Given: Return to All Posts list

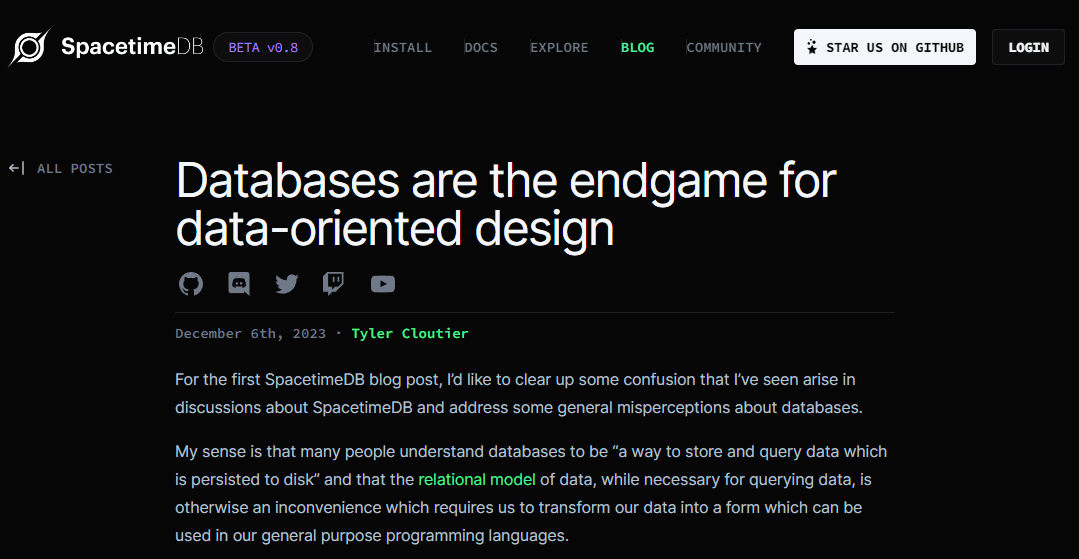Looking at the screenshot, I should pyautogui.click(x=75, y=169).
